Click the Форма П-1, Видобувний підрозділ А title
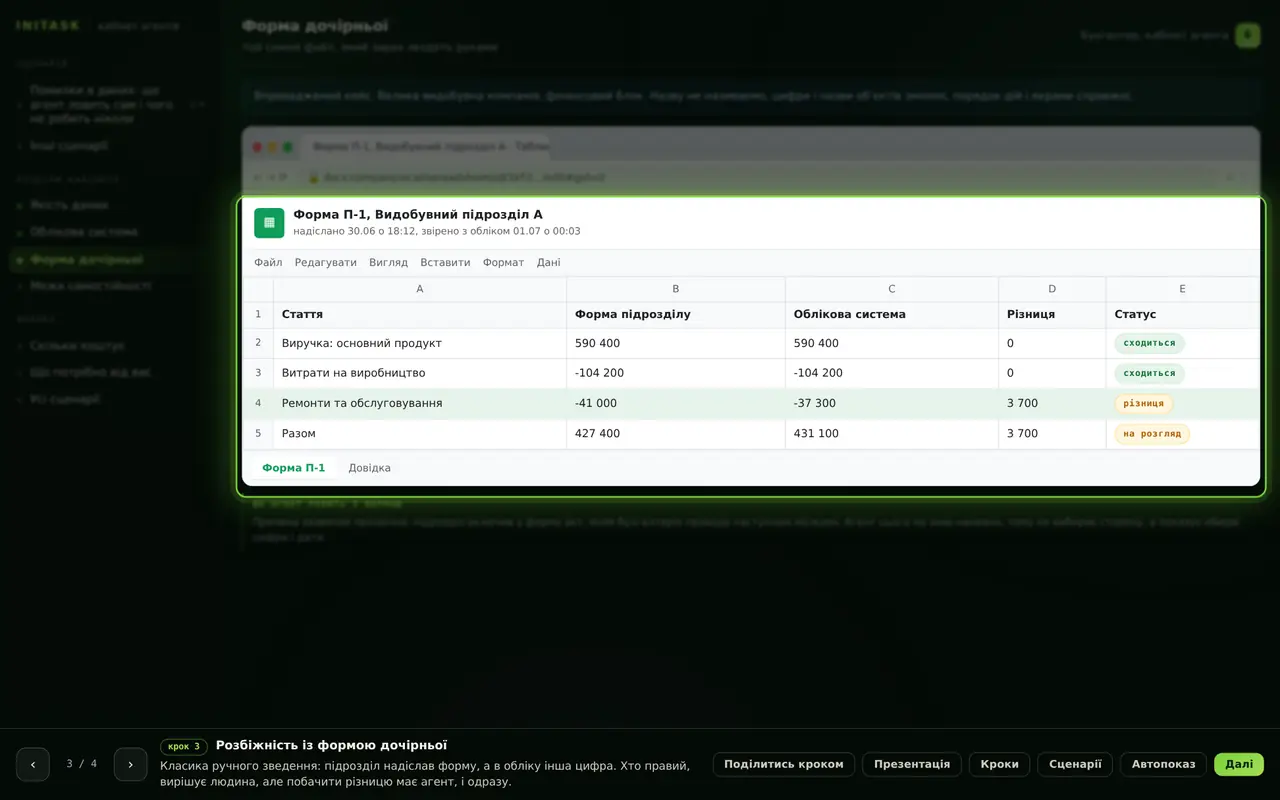This screenshot has width=1280, height=800. [x=418, y=214]
